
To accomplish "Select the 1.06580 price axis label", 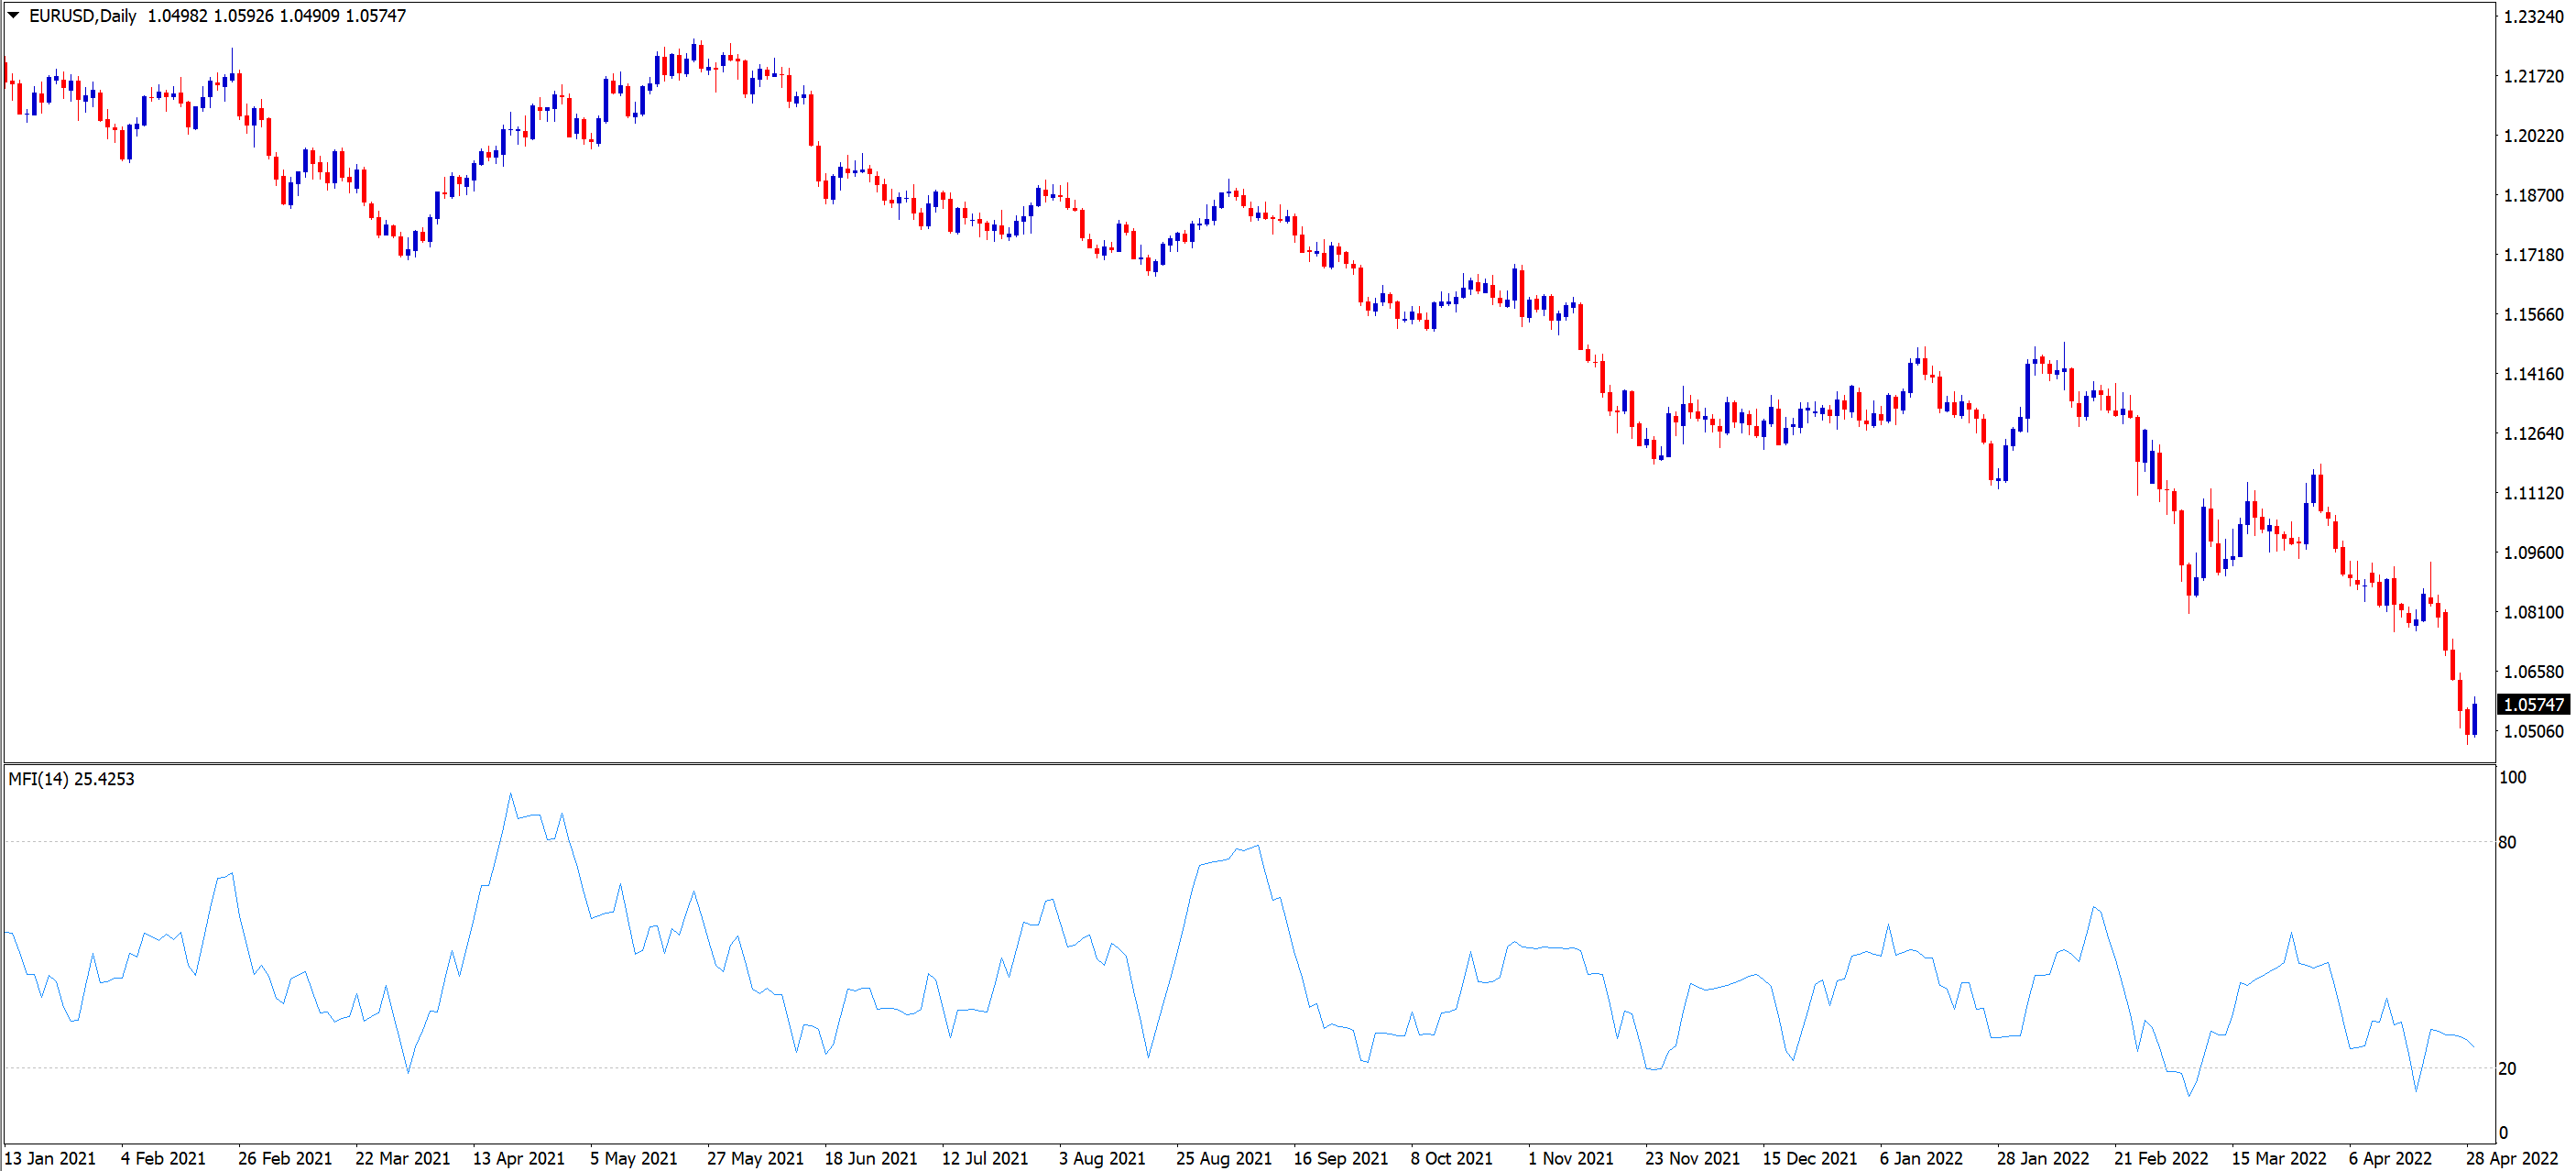I will [2533, 672].
